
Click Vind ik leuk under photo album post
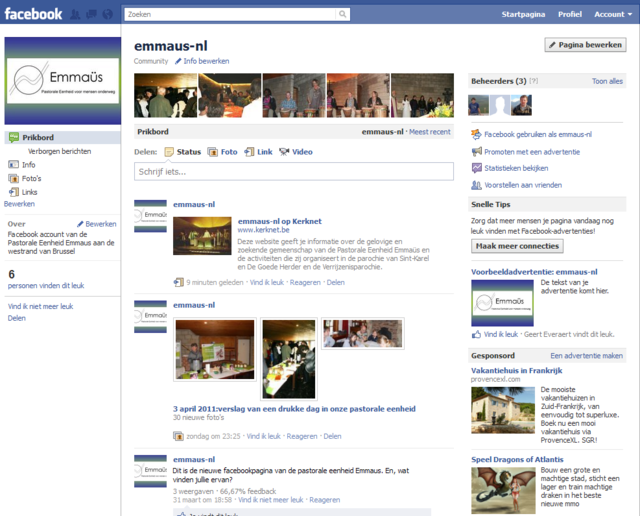(x=263, y=436)
